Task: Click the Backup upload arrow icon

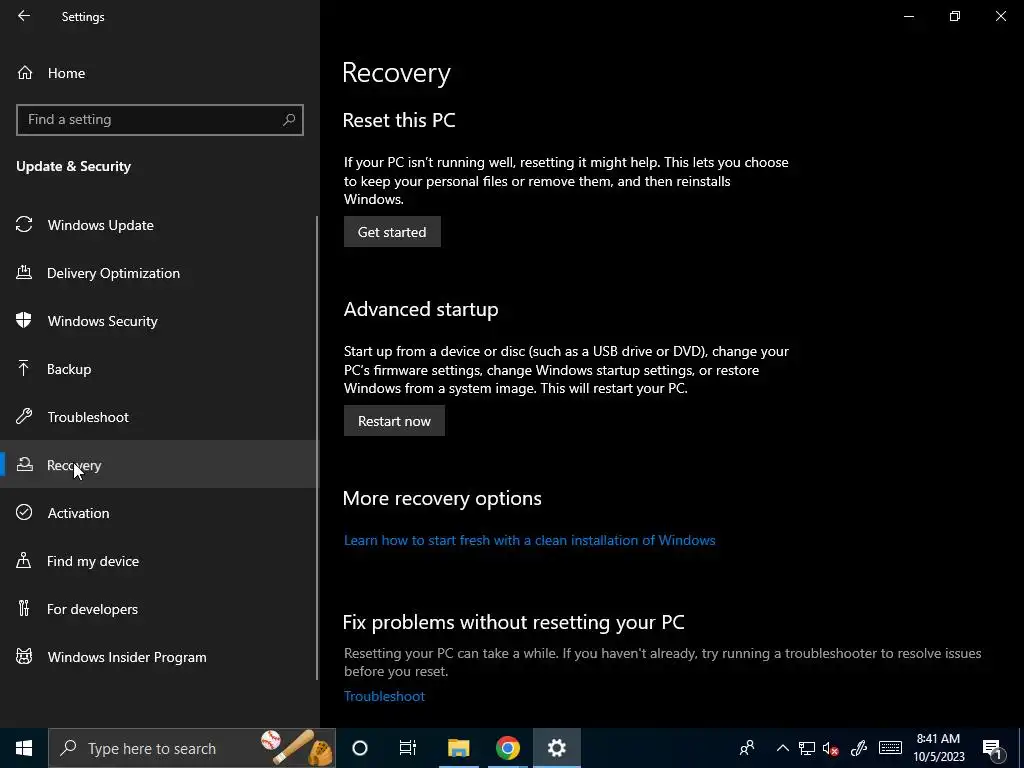Action: [x=24, y=368]
